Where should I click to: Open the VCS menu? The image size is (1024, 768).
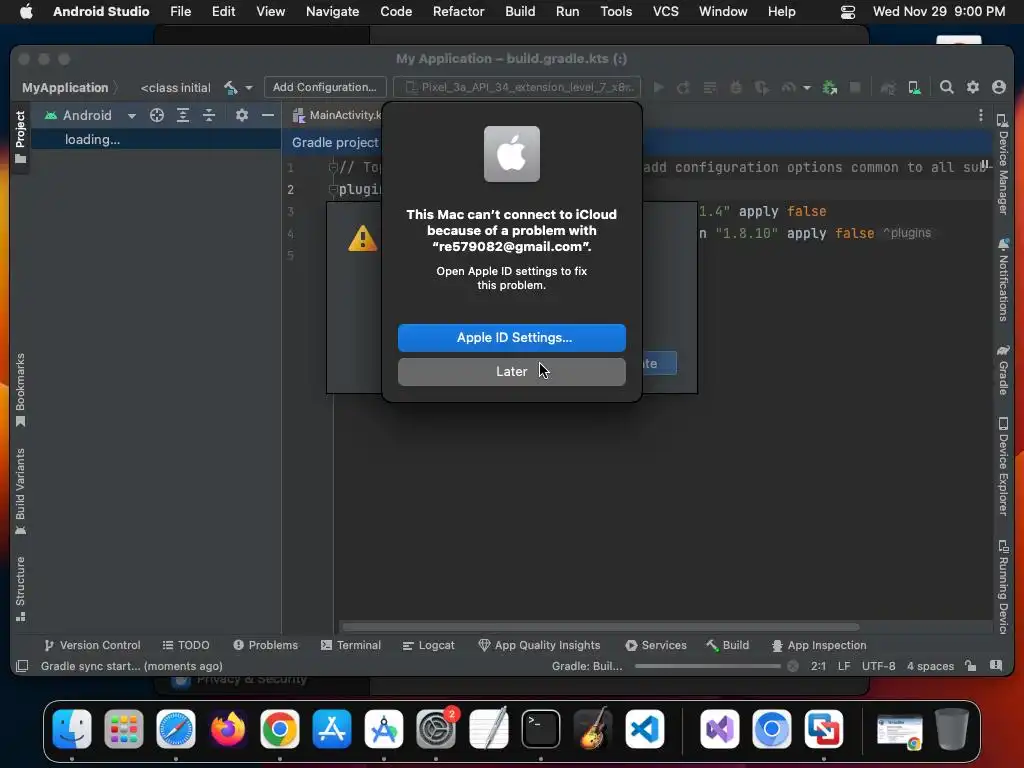point(665,12)
